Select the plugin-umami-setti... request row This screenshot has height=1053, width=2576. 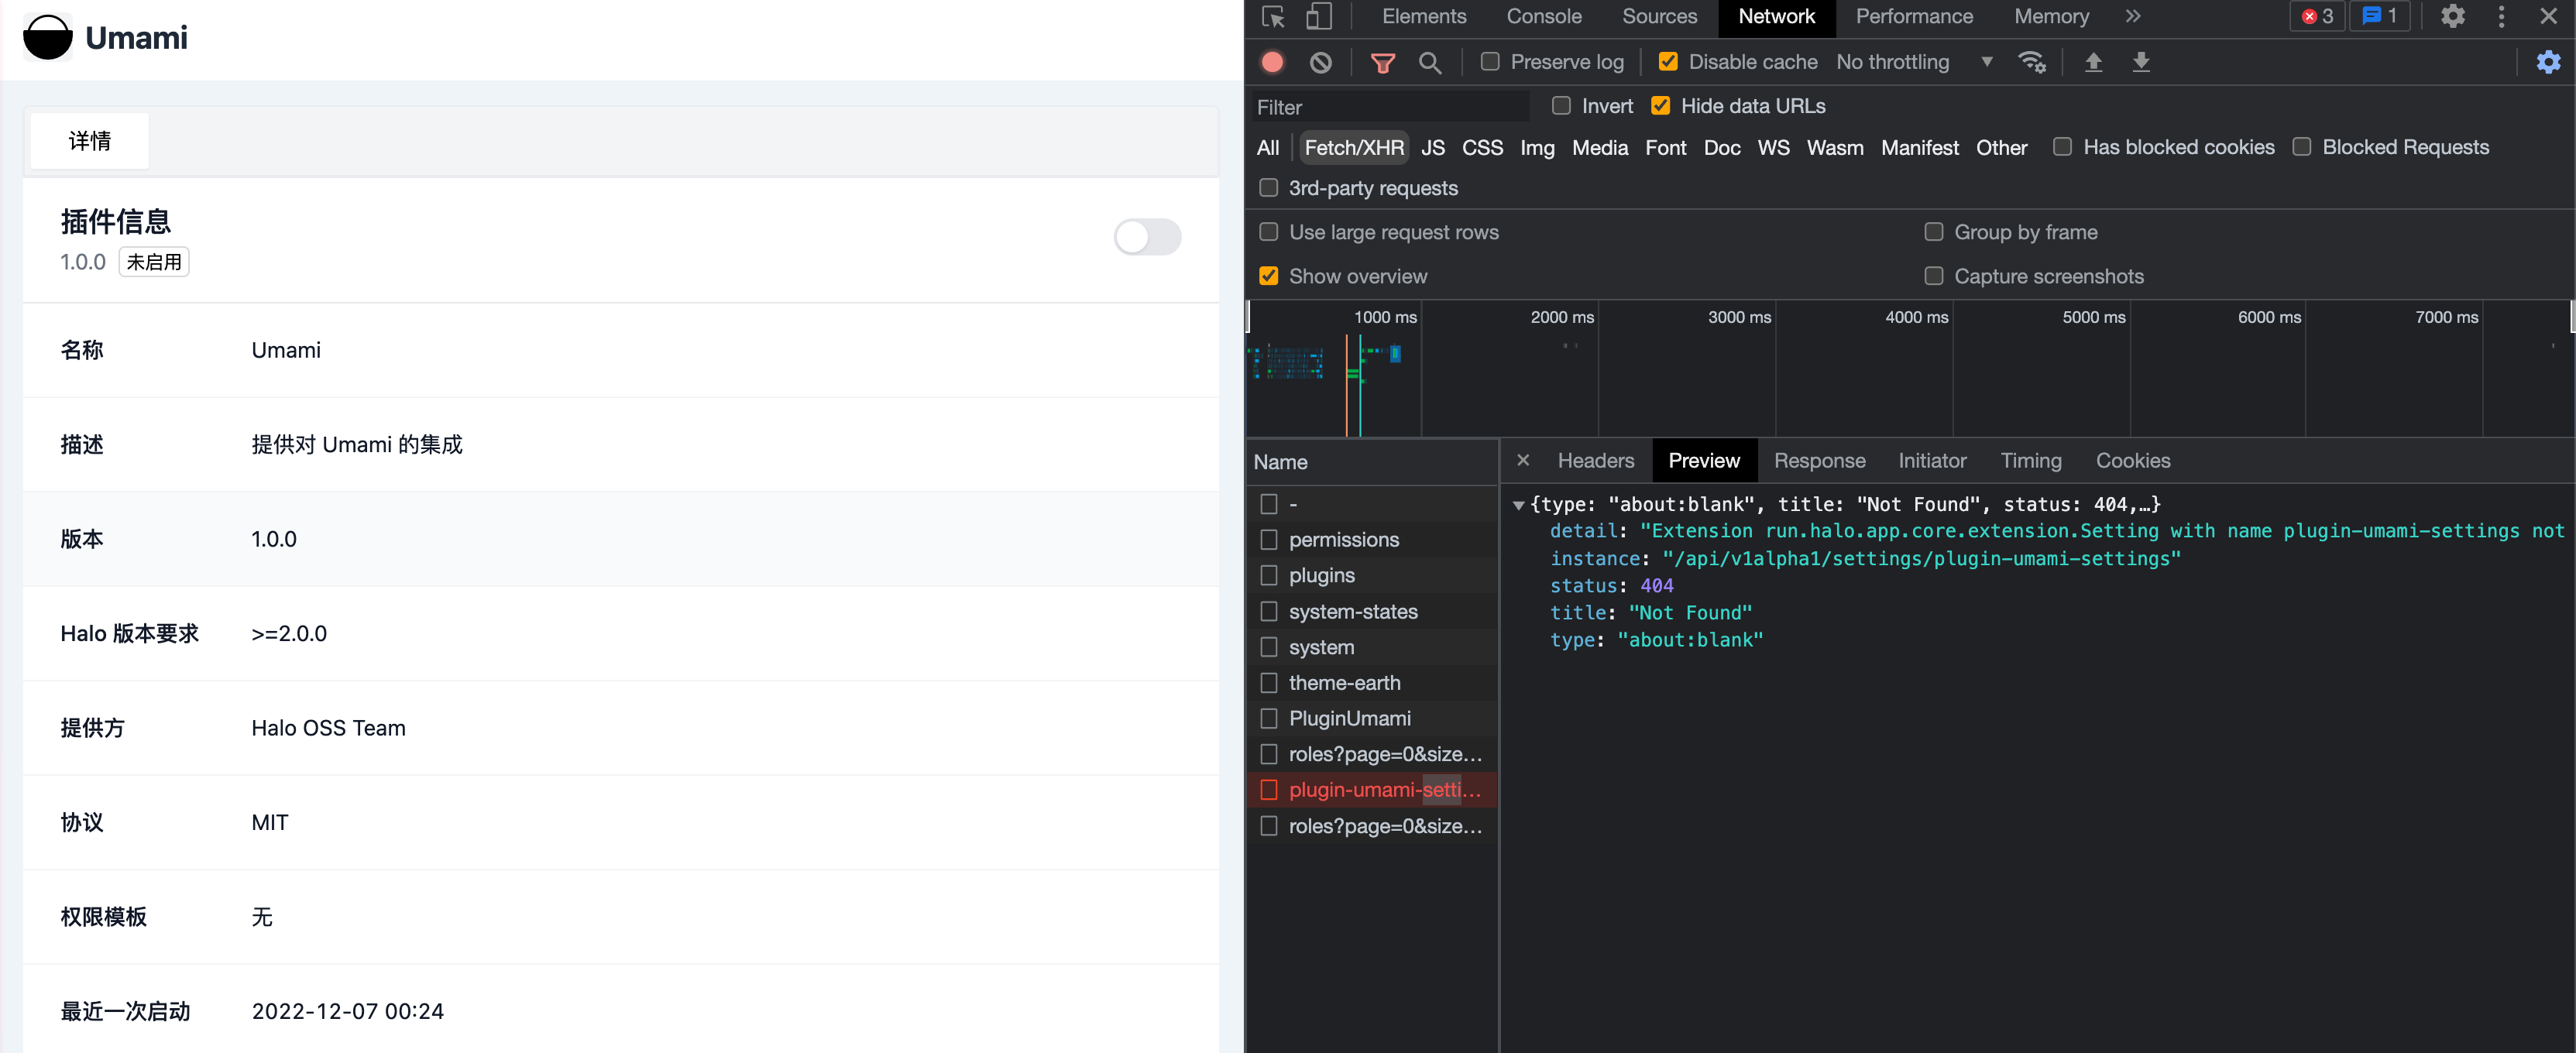[1372, 790]
